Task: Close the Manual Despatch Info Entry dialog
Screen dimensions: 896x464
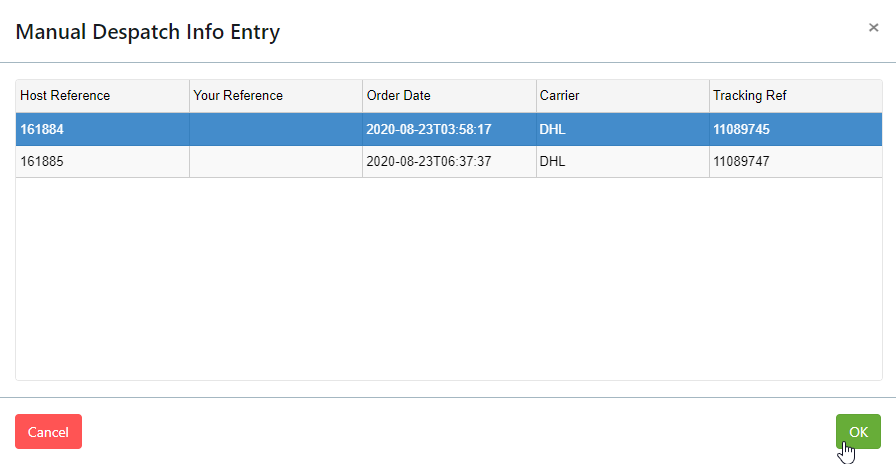Action: point(873,27)
